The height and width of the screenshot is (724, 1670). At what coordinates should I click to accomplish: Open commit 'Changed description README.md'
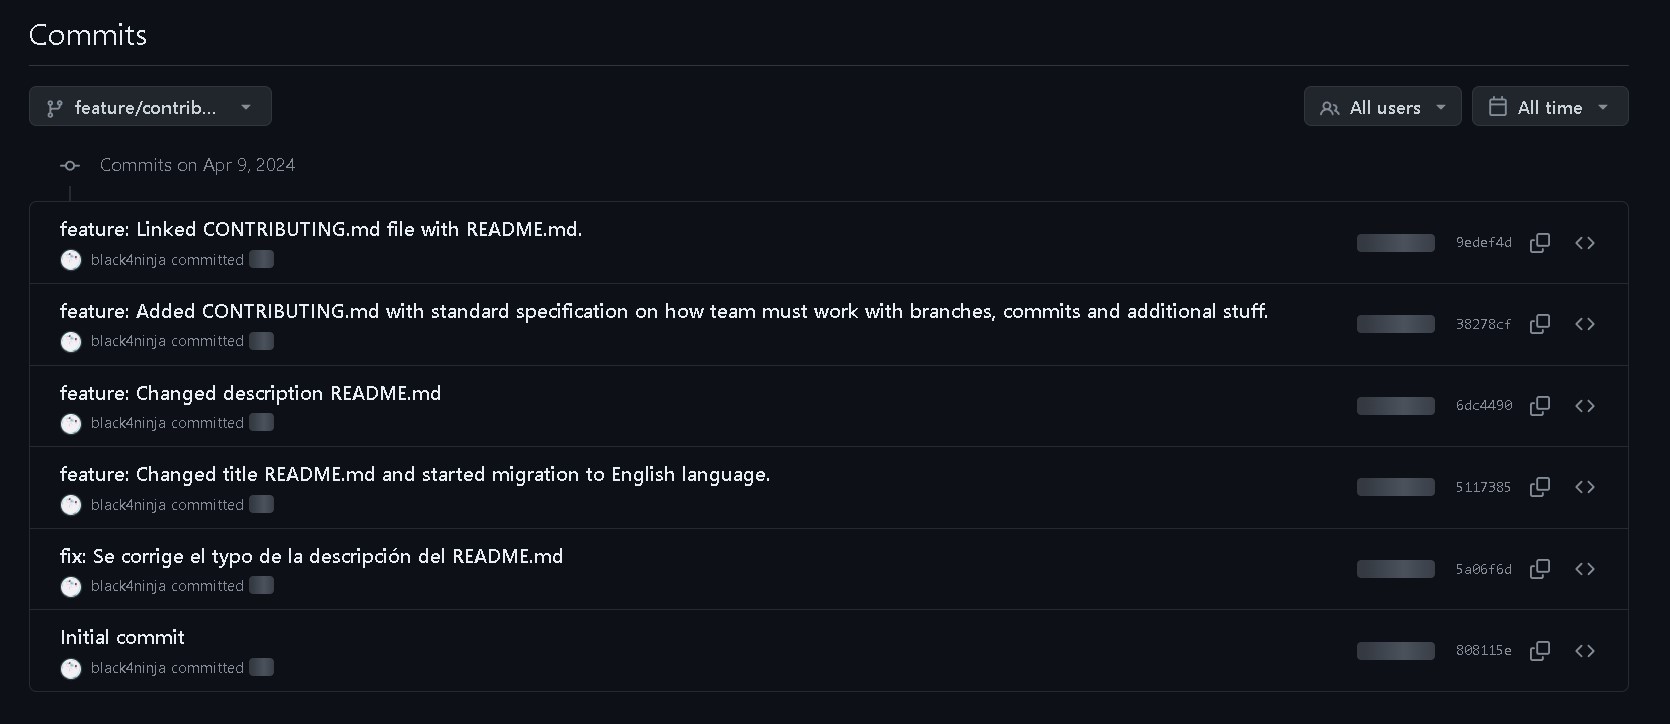(x=250, y=393)
